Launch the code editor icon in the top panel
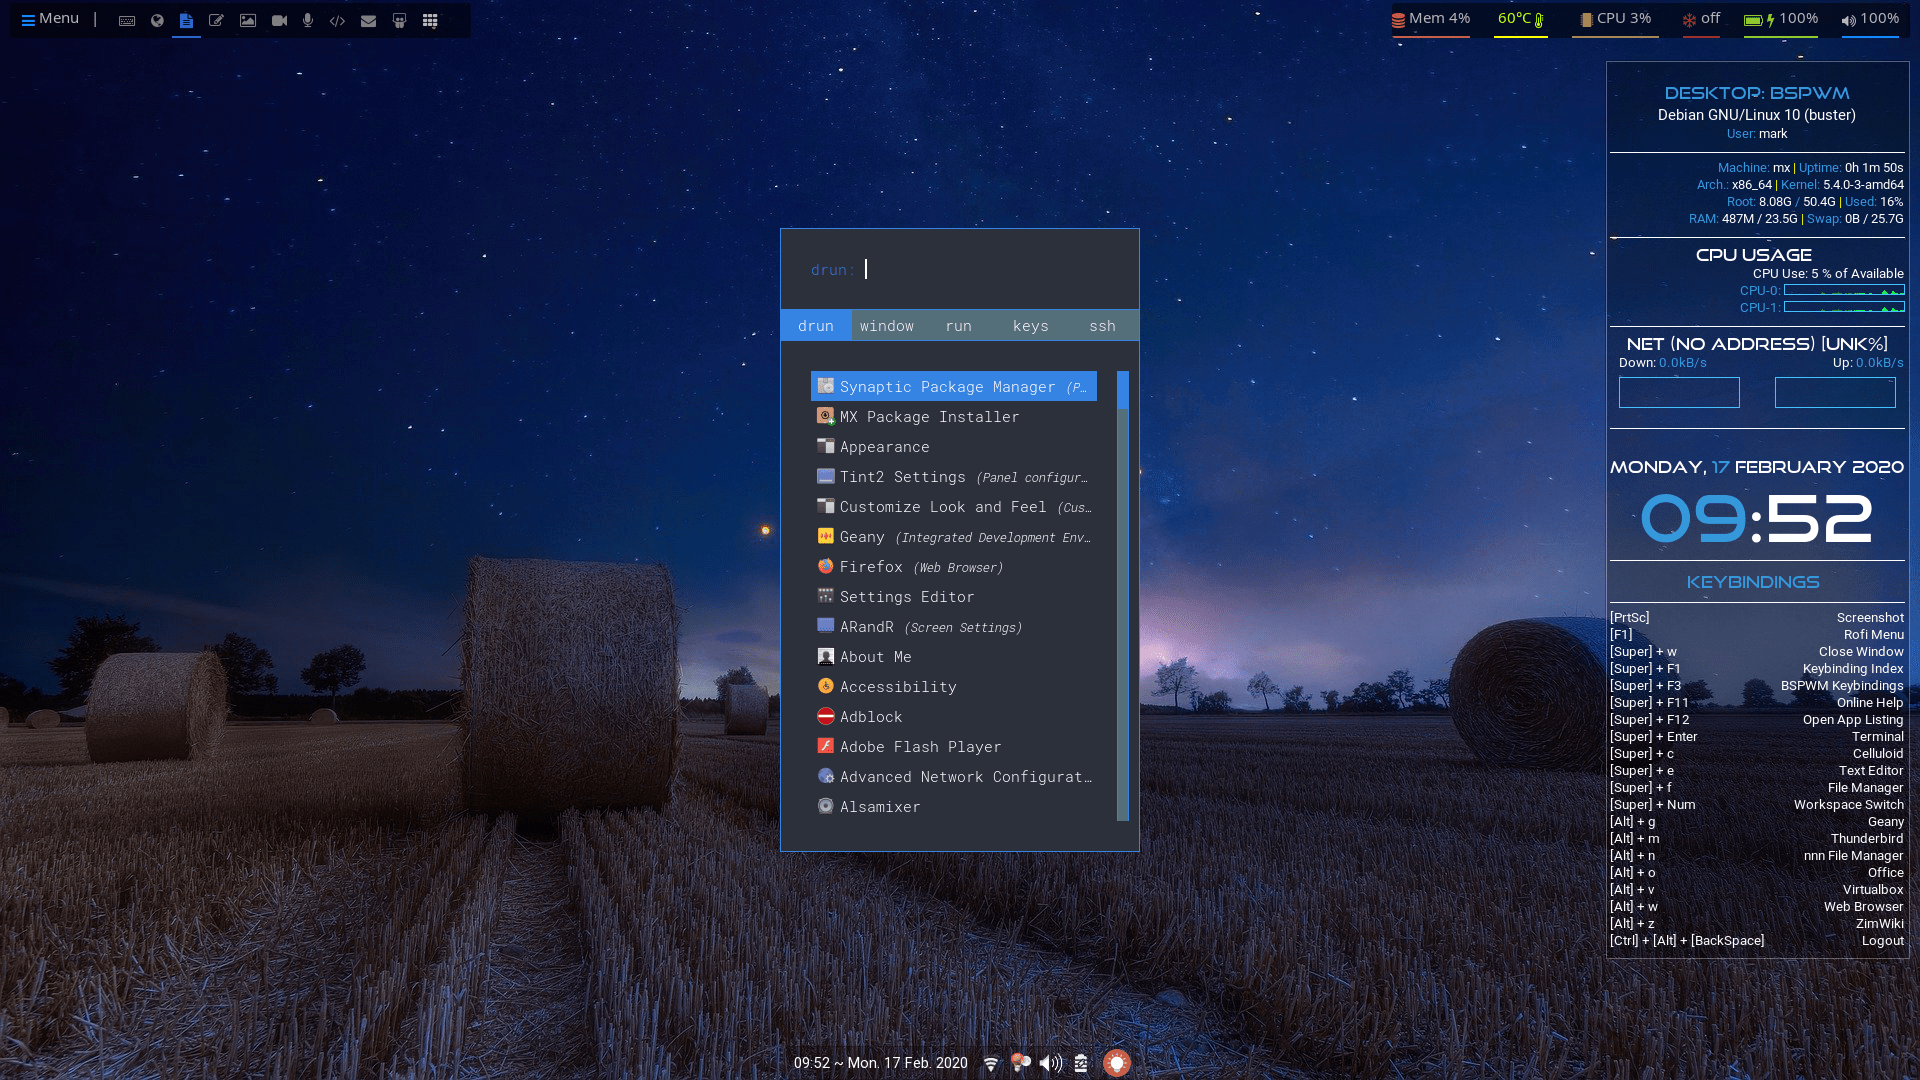This screenshot has height=1080, width=1920. pyautogui.click(x=337, y=20)
